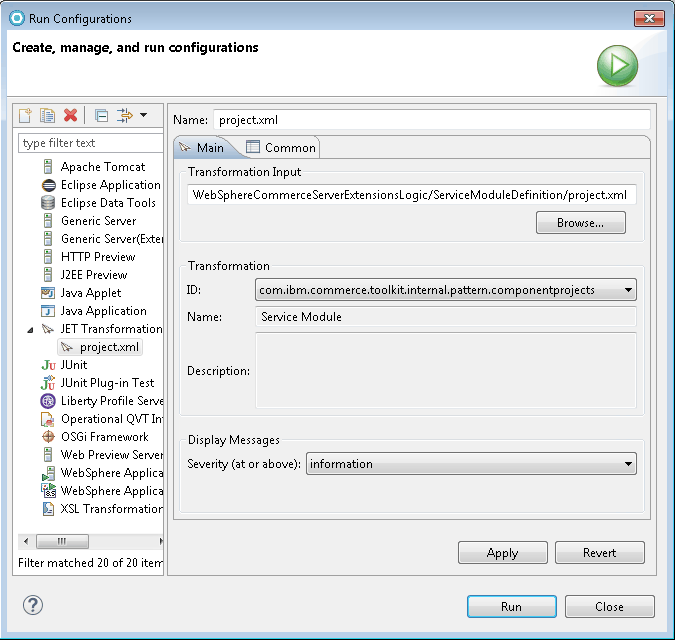This screenshot has height=640, width=675.
Task: Click the OSGi Framework icon
Action: (48, 437)
